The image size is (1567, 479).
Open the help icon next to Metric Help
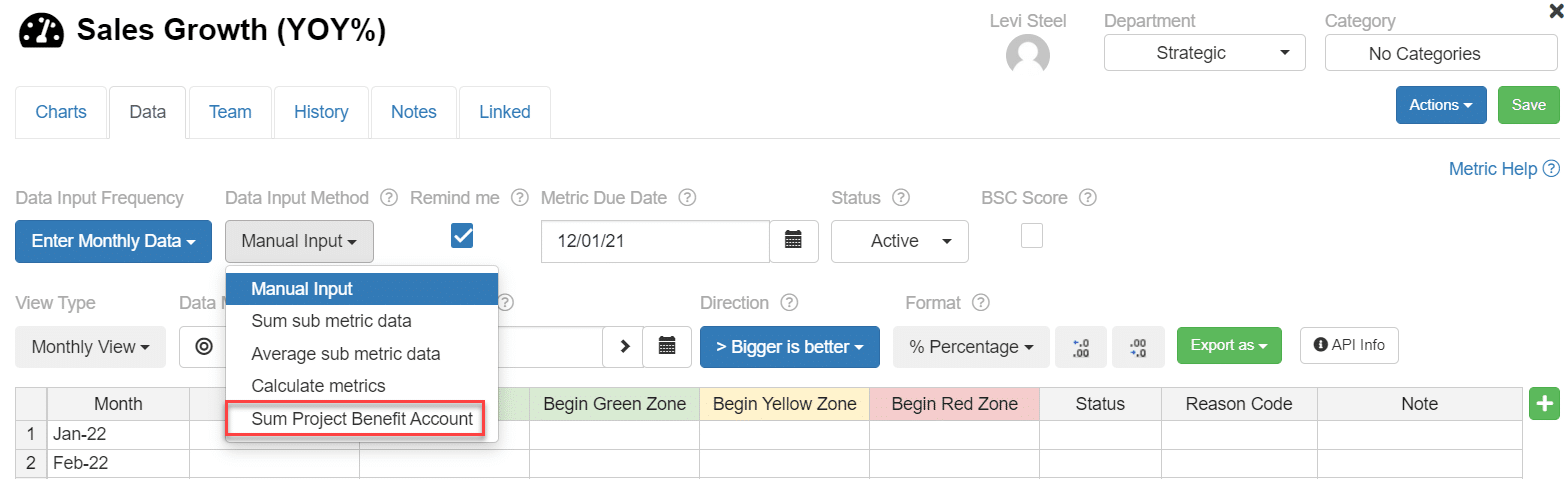(1551, 169)
